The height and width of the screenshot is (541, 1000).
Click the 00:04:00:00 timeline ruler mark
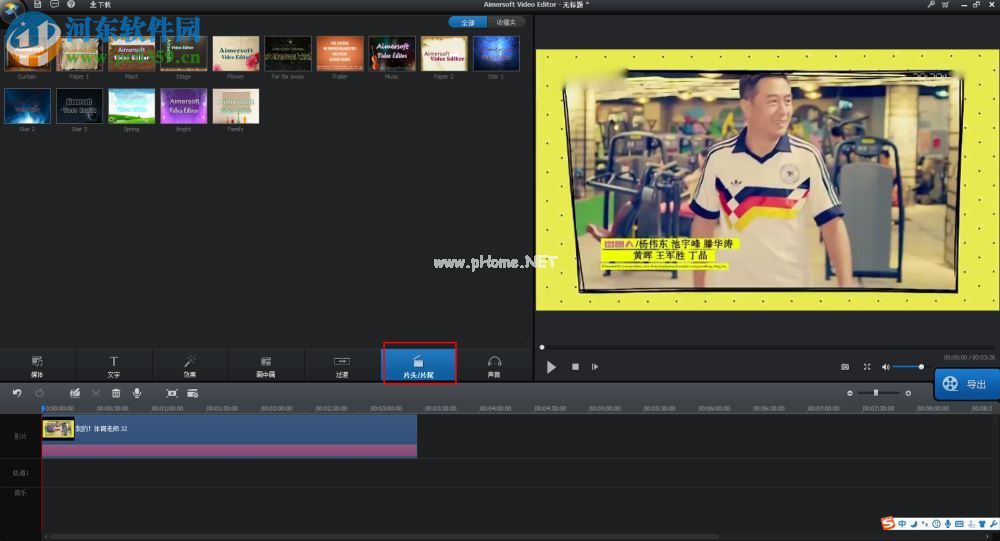(496, 408)
